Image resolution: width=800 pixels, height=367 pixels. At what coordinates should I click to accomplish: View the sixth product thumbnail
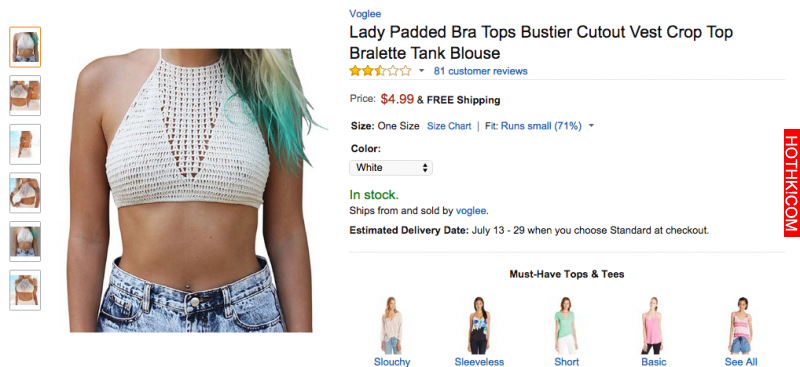click(x=25, y=290)
